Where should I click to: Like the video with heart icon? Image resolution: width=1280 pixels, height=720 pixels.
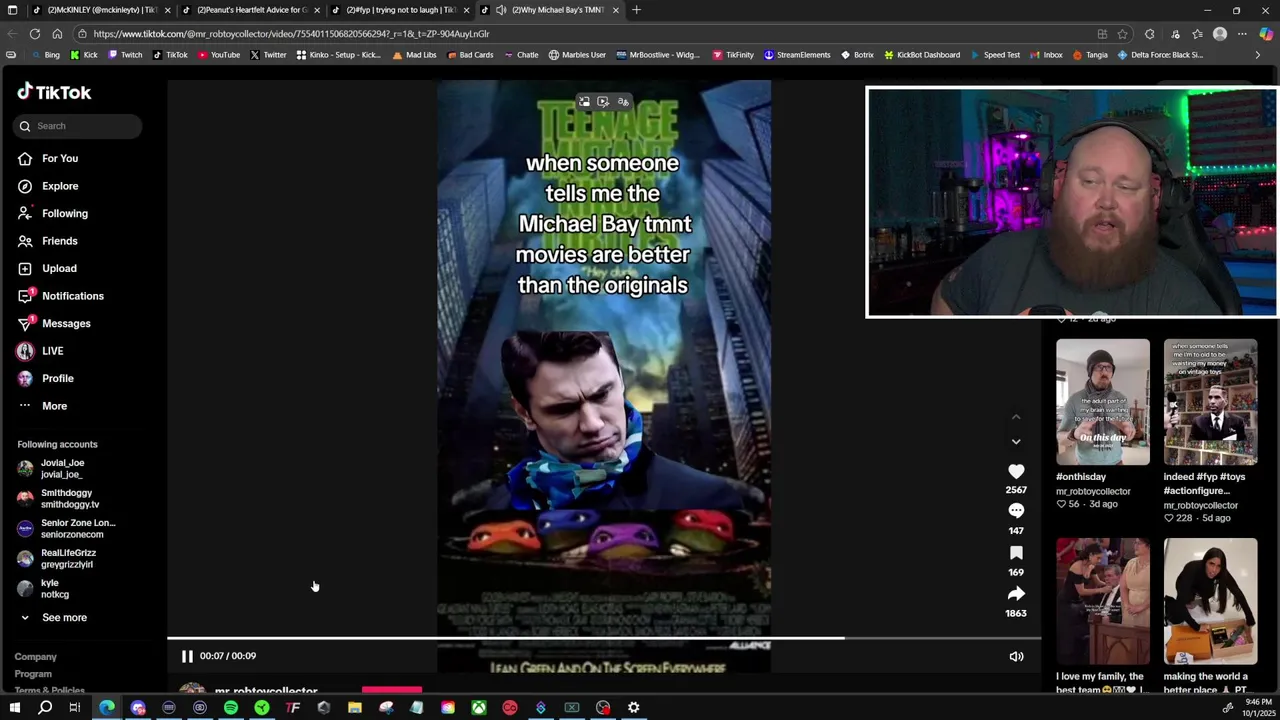(1016, 471)
